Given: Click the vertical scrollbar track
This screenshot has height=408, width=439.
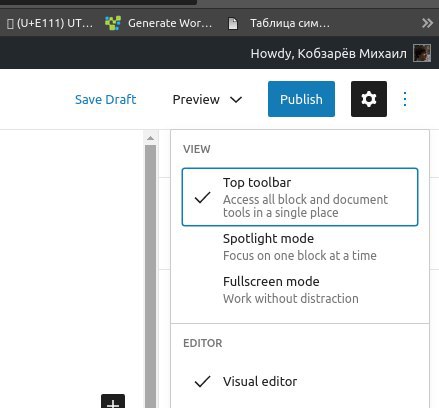Looking at the screenshot, I should click(150, 276).
